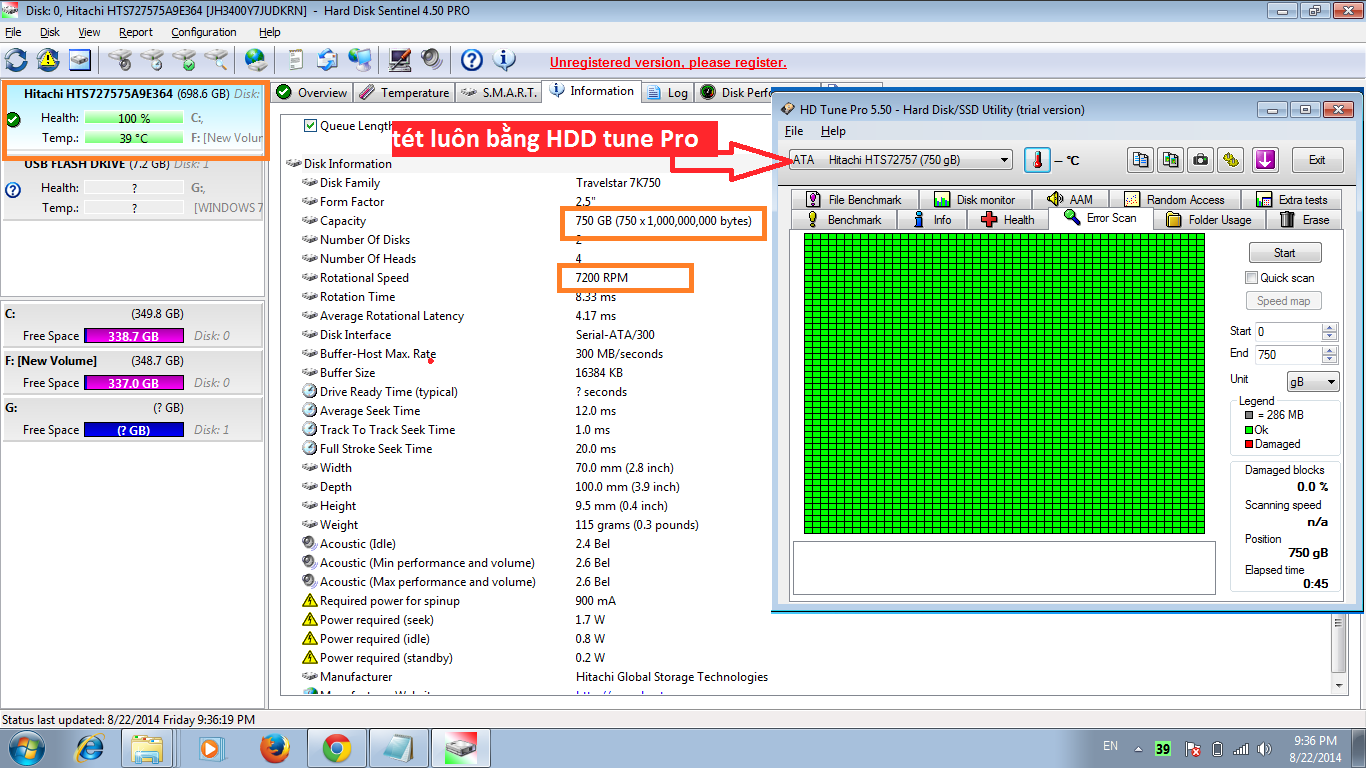The height and width of the screenshot is (768, 1366).
Task: Click the green 39 temperature tray icon
Action: click(1163, 748)
